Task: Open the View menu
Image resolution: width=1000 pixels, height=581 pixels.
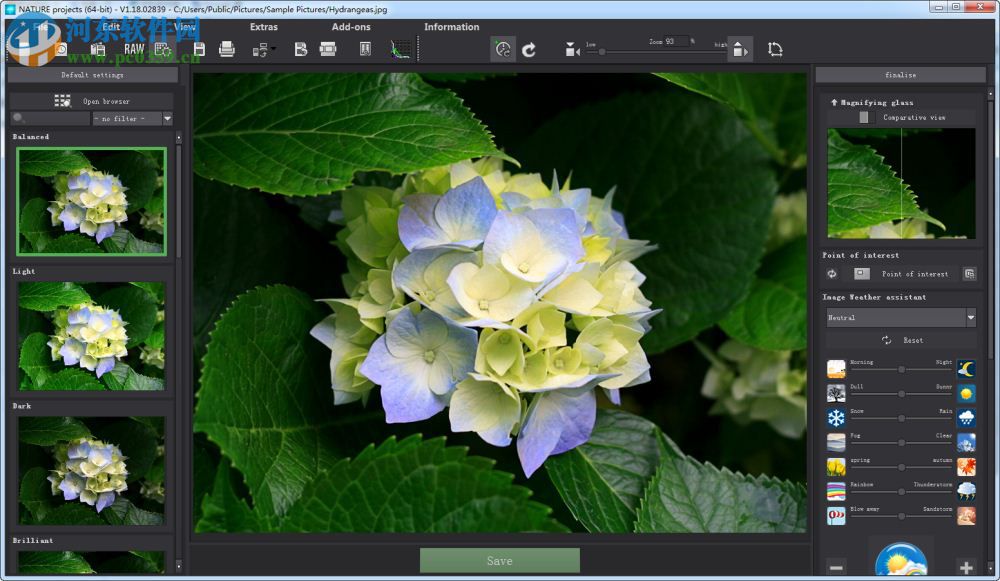Action: (184, 27)
